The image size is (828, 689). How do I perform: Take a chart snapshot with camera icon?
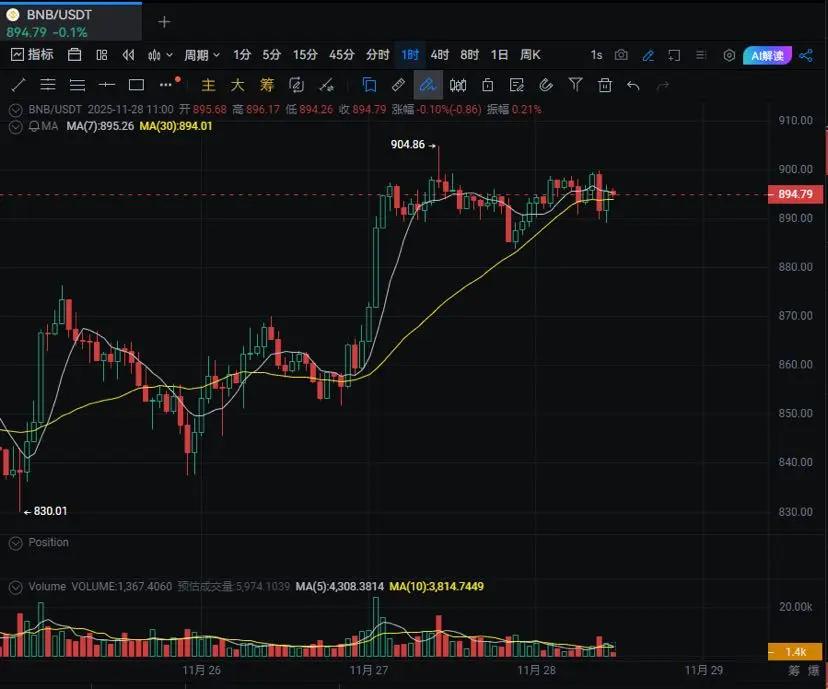[621, 55]
